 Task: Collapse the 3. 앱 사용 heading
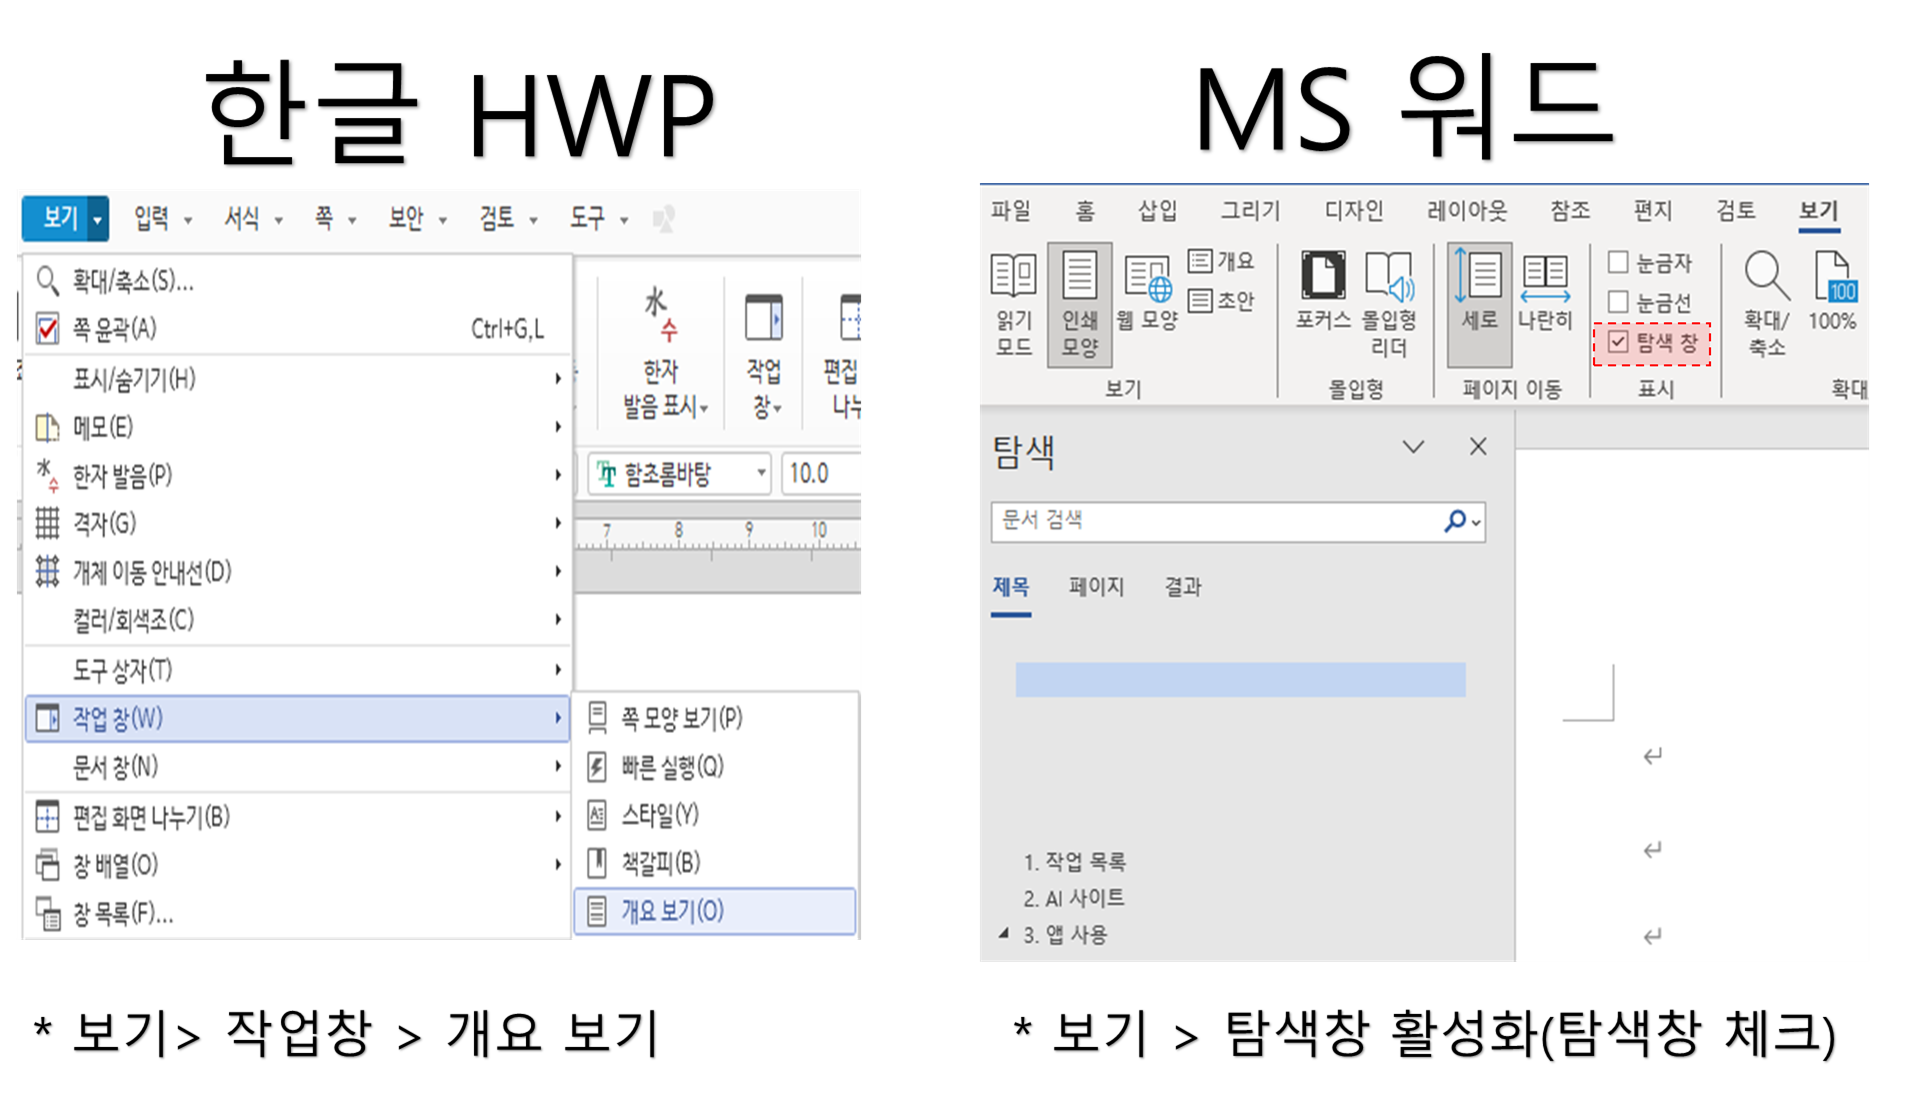pos(1003,933)
